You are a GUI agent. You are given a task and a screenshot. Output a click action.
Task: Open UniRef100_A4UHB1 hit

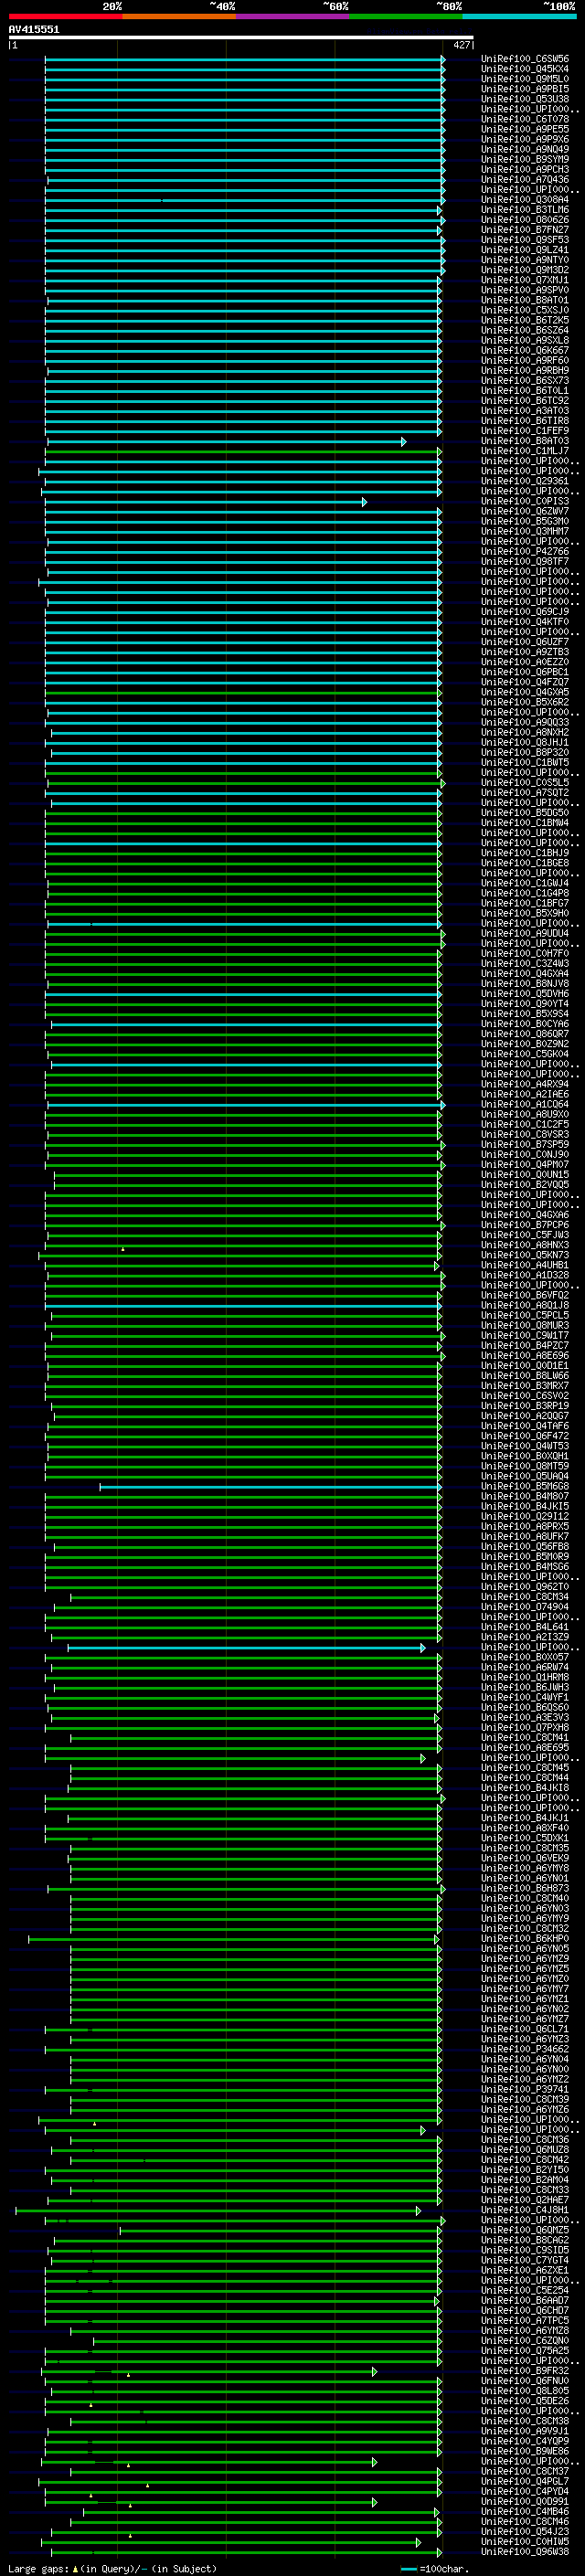click(x=525, y=1265)
